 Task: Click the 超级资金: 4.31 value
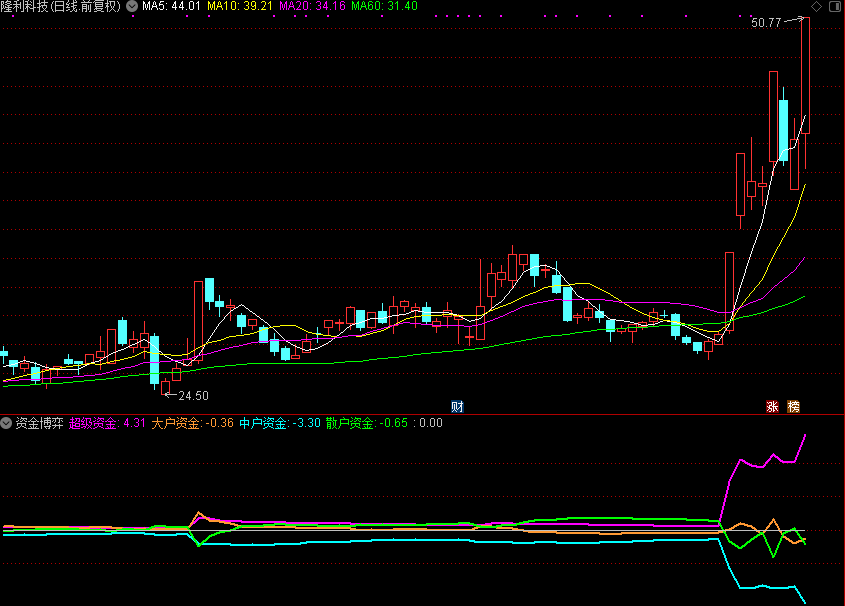click(x=107, y=423)
